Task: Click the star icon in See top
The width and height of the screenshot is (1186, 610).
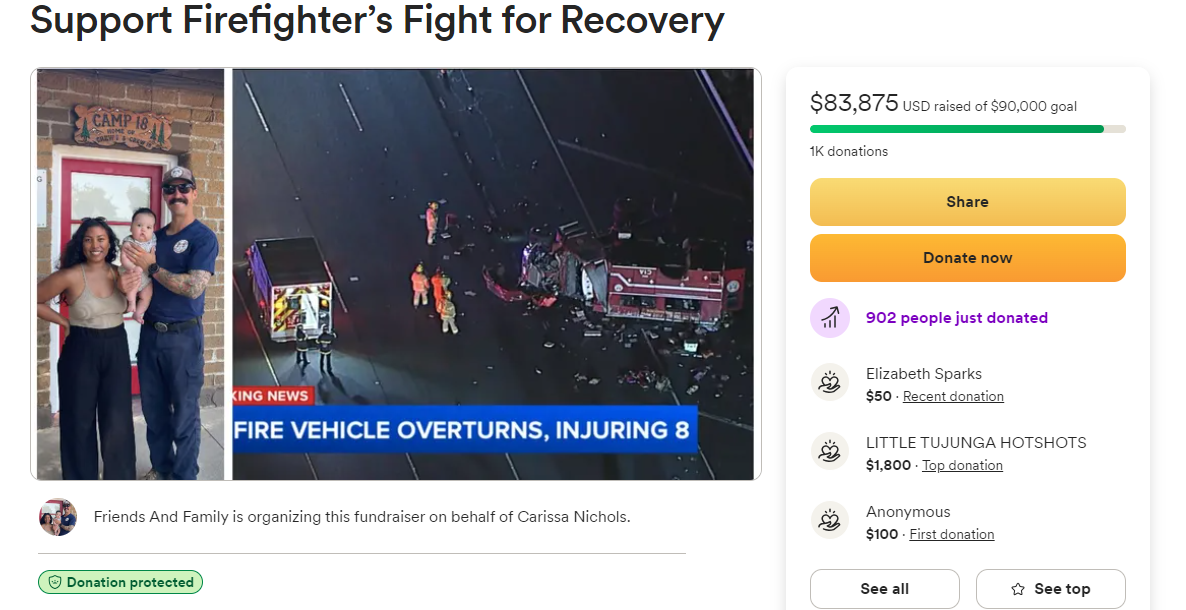Action: pos(1018,589)
